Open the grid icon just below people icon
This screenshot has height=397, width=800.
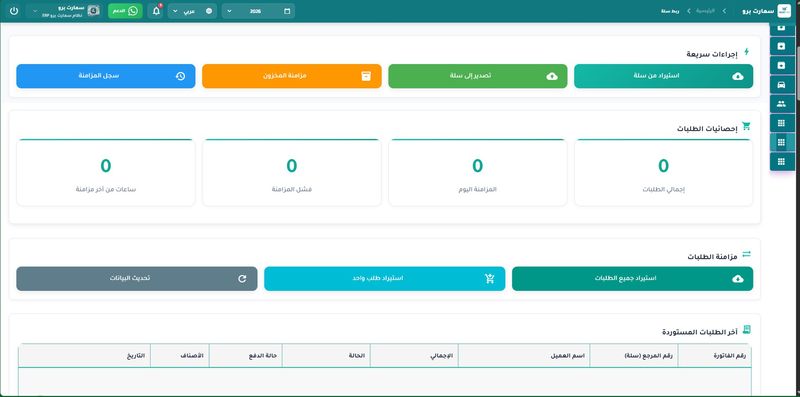[x=781, y=123]
